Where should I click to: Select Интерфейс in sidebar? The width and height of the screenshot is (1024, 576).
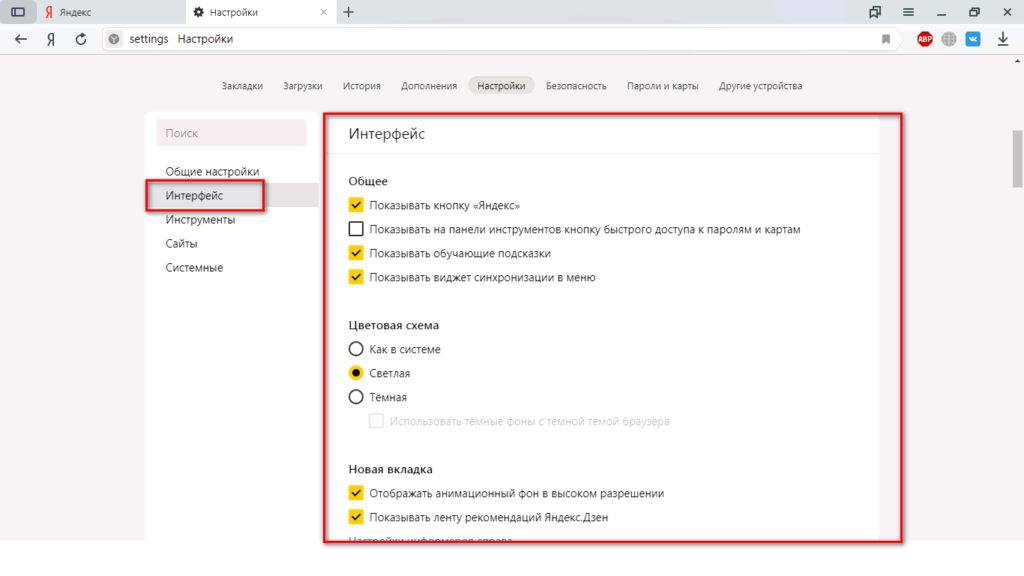coord(232,195)
